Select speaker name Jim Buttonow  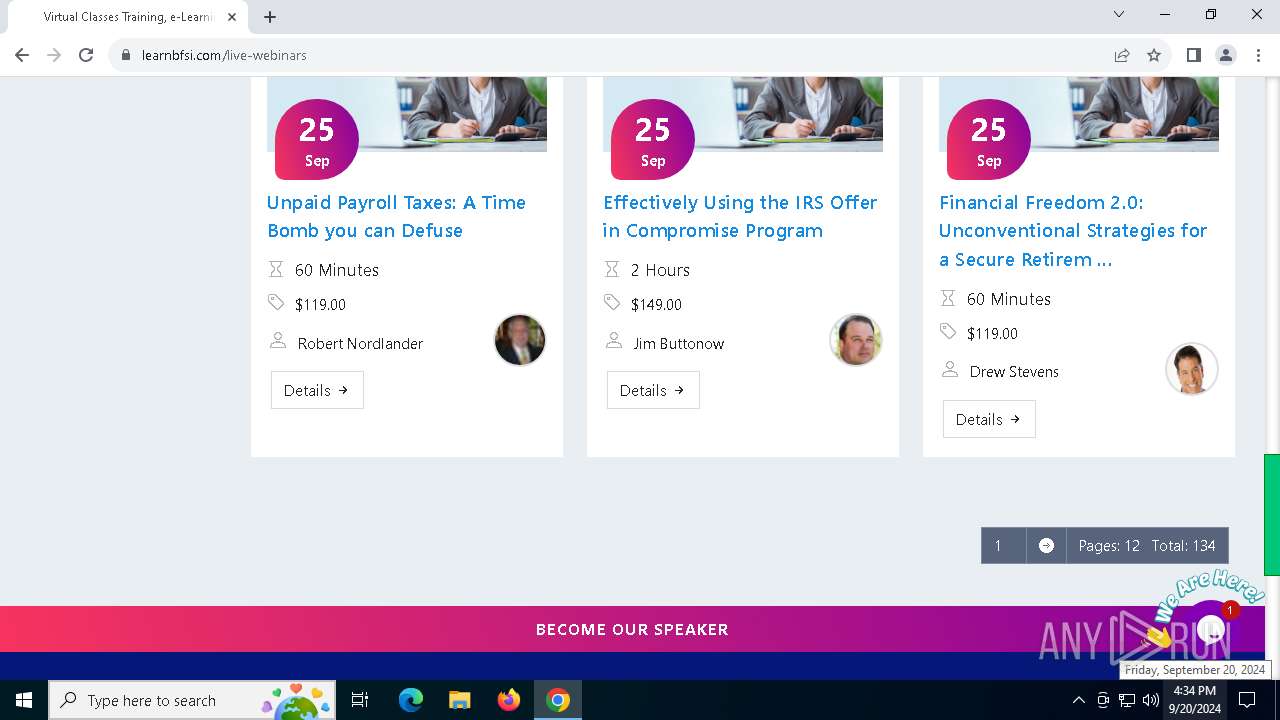click(678, 343)
